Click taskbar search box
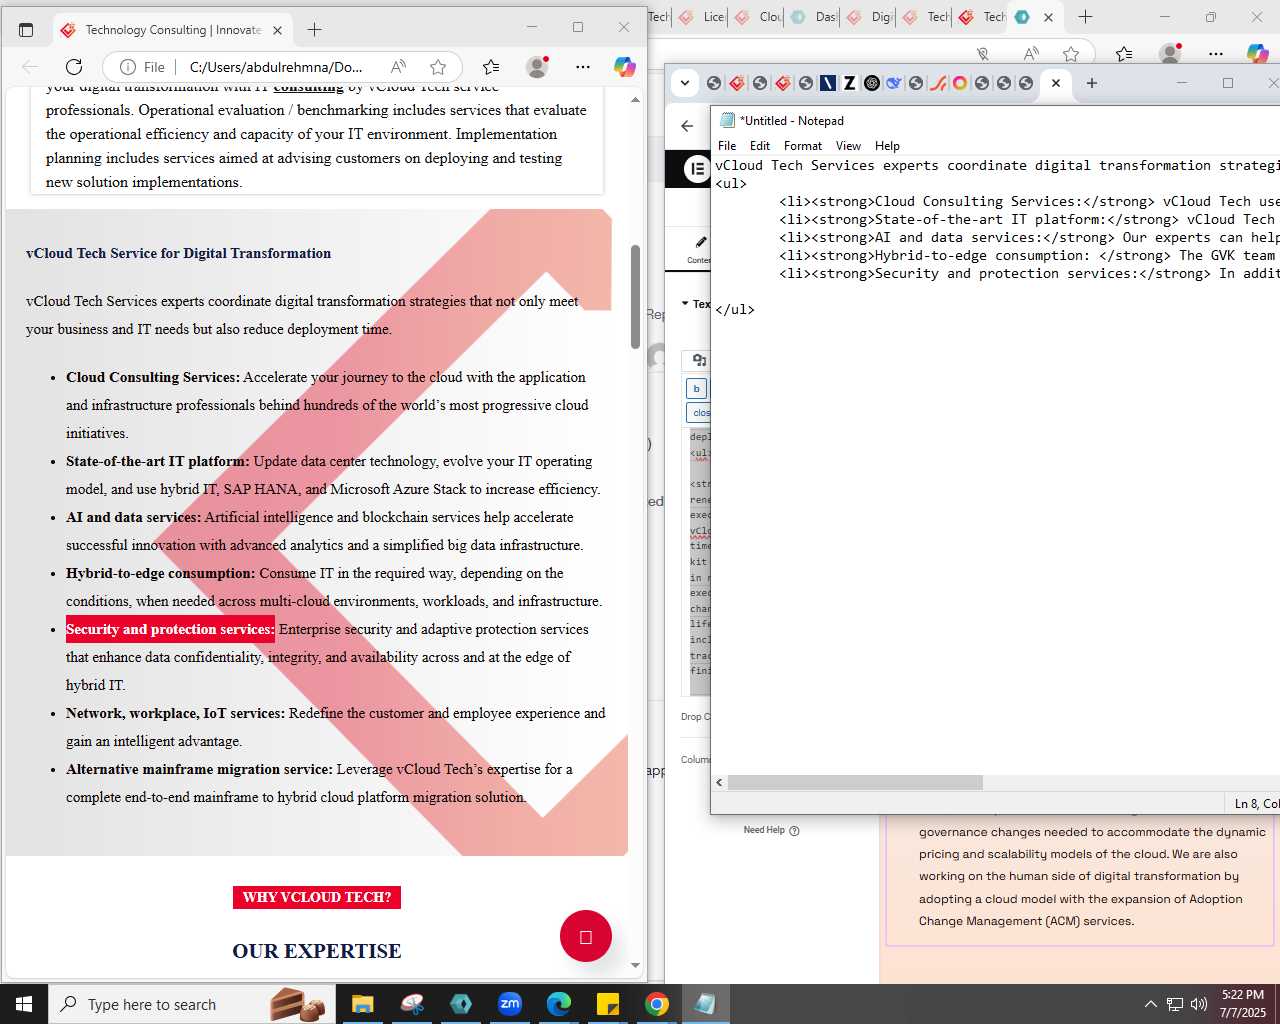1280x1024 pixels. 193,1004
